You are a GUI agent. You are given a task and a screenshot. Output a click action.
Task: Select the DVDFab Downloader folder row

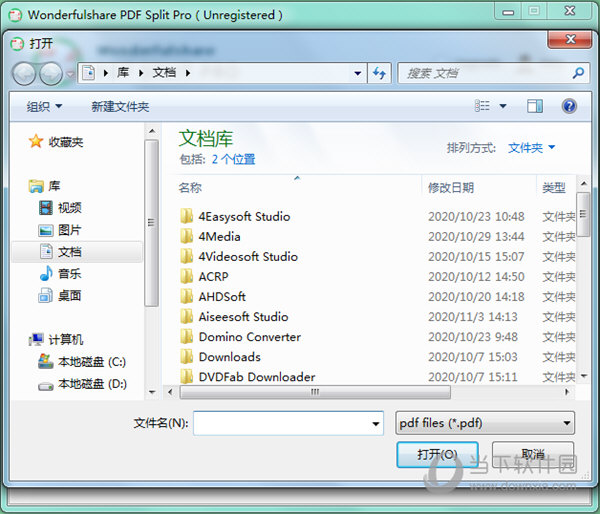click(x=377, y=377)
